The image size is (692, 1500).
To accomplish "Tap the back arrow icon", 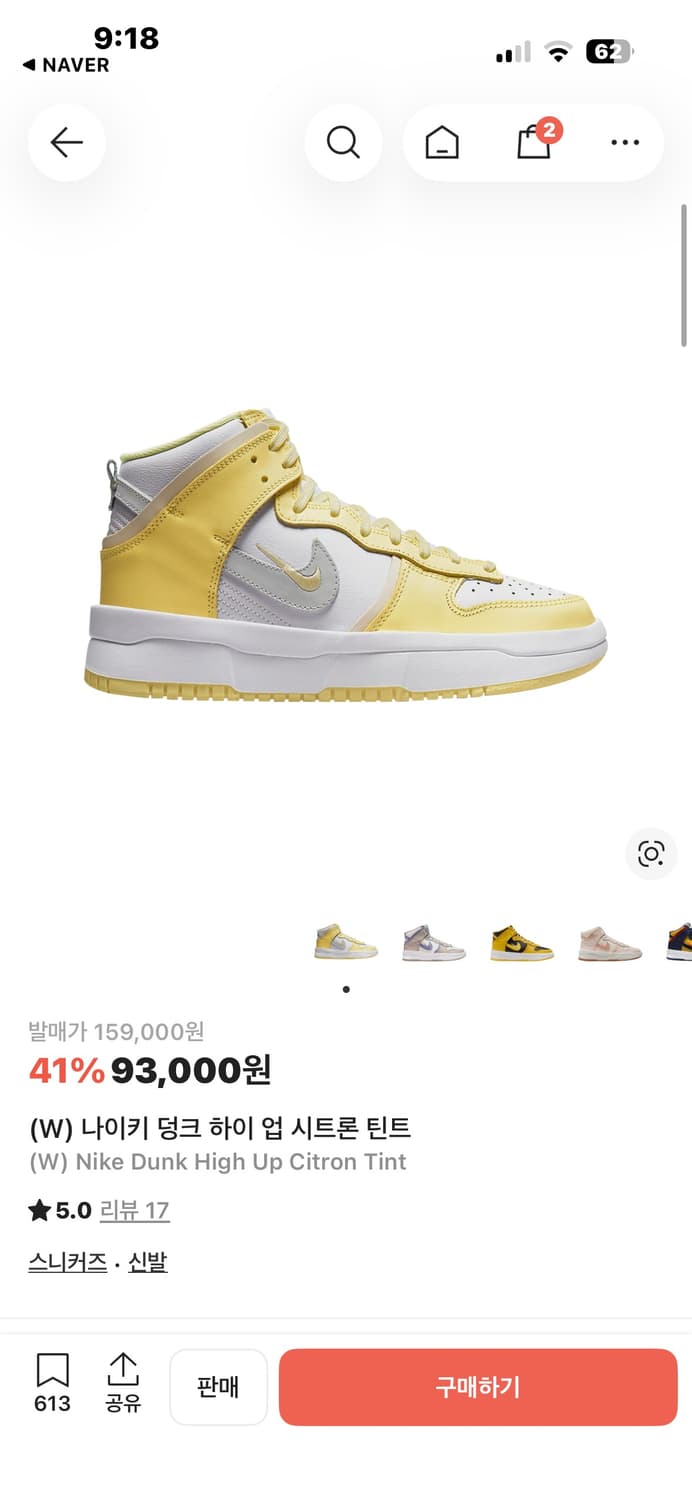I will (x=66, y=143).
